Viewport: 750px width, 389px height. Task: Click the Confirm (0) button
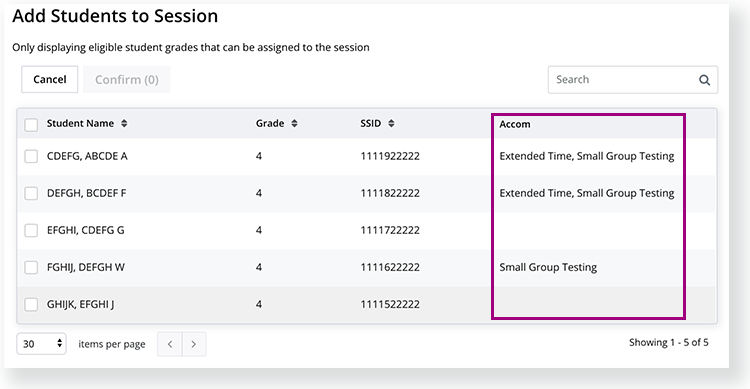click(x=127, y=79)
